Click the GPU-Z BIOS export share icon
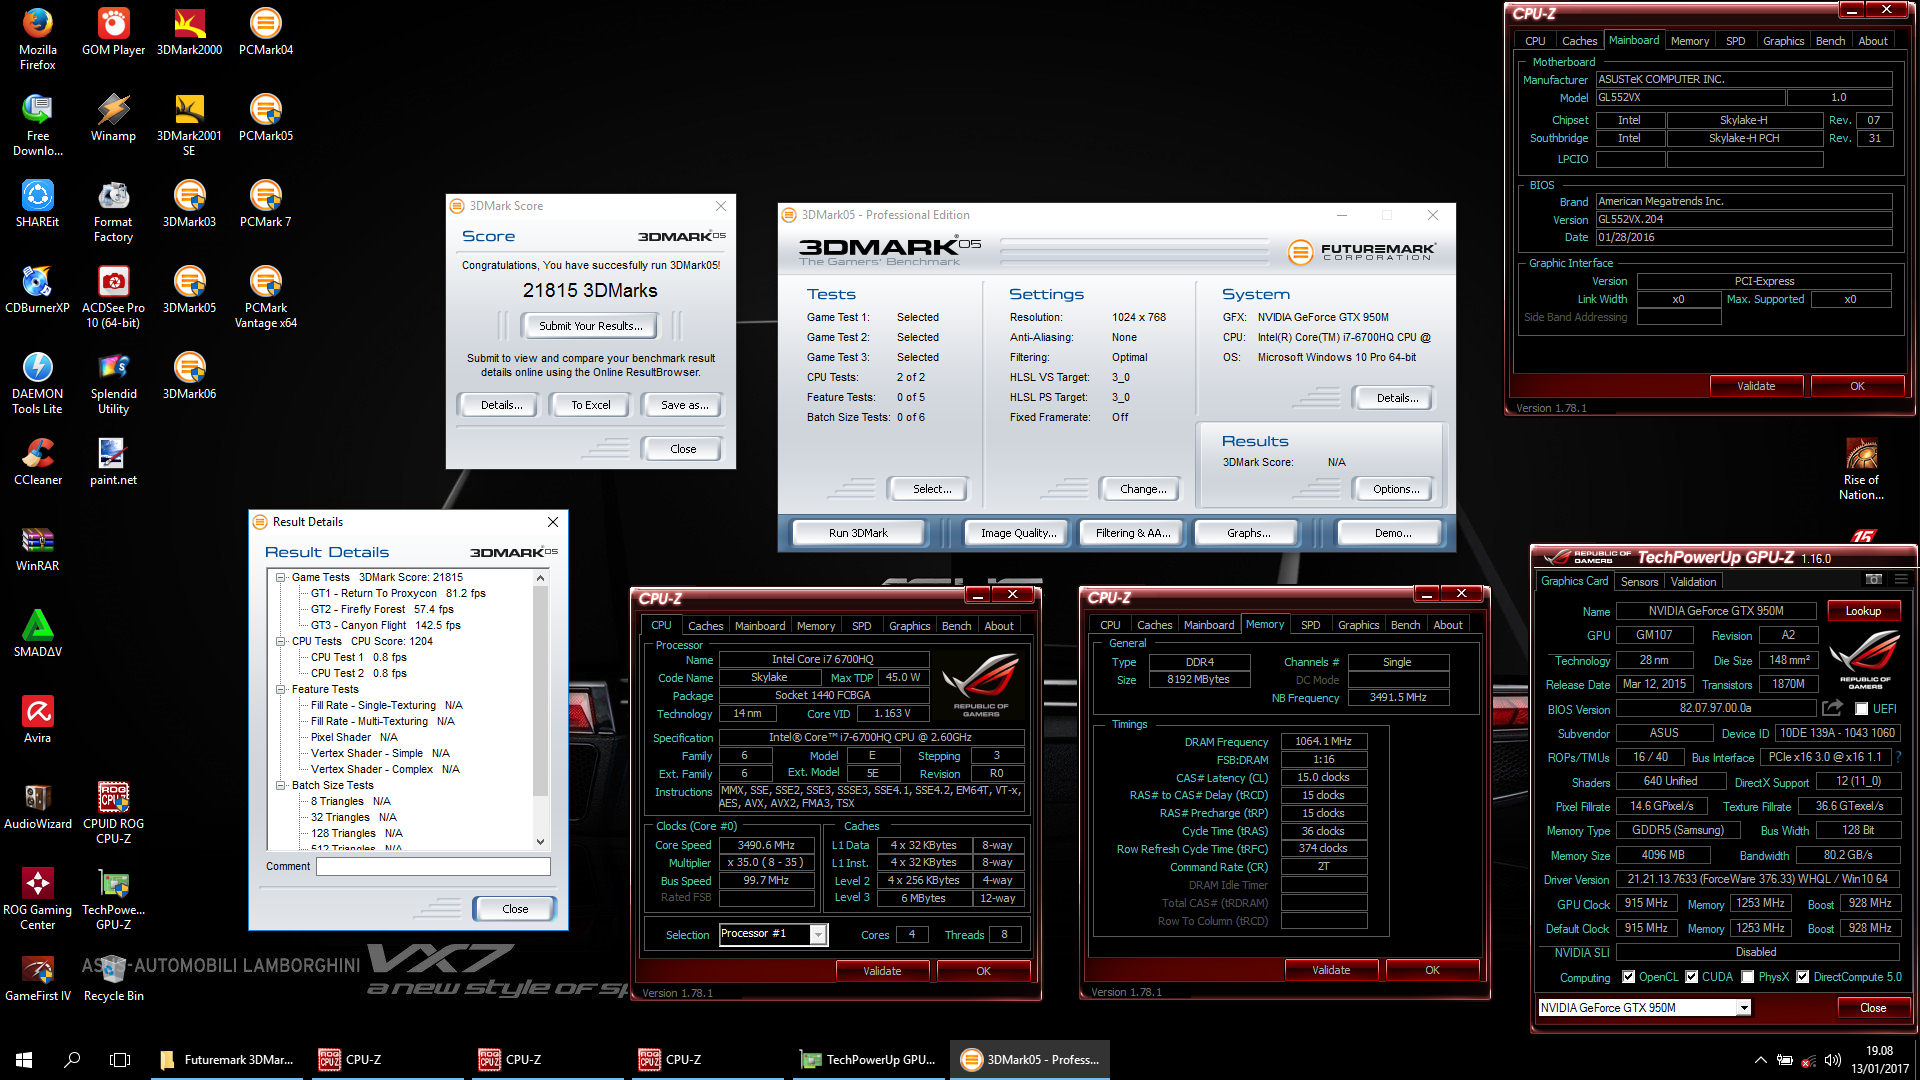The image size is (1920, 1080). coord(1832,708)
